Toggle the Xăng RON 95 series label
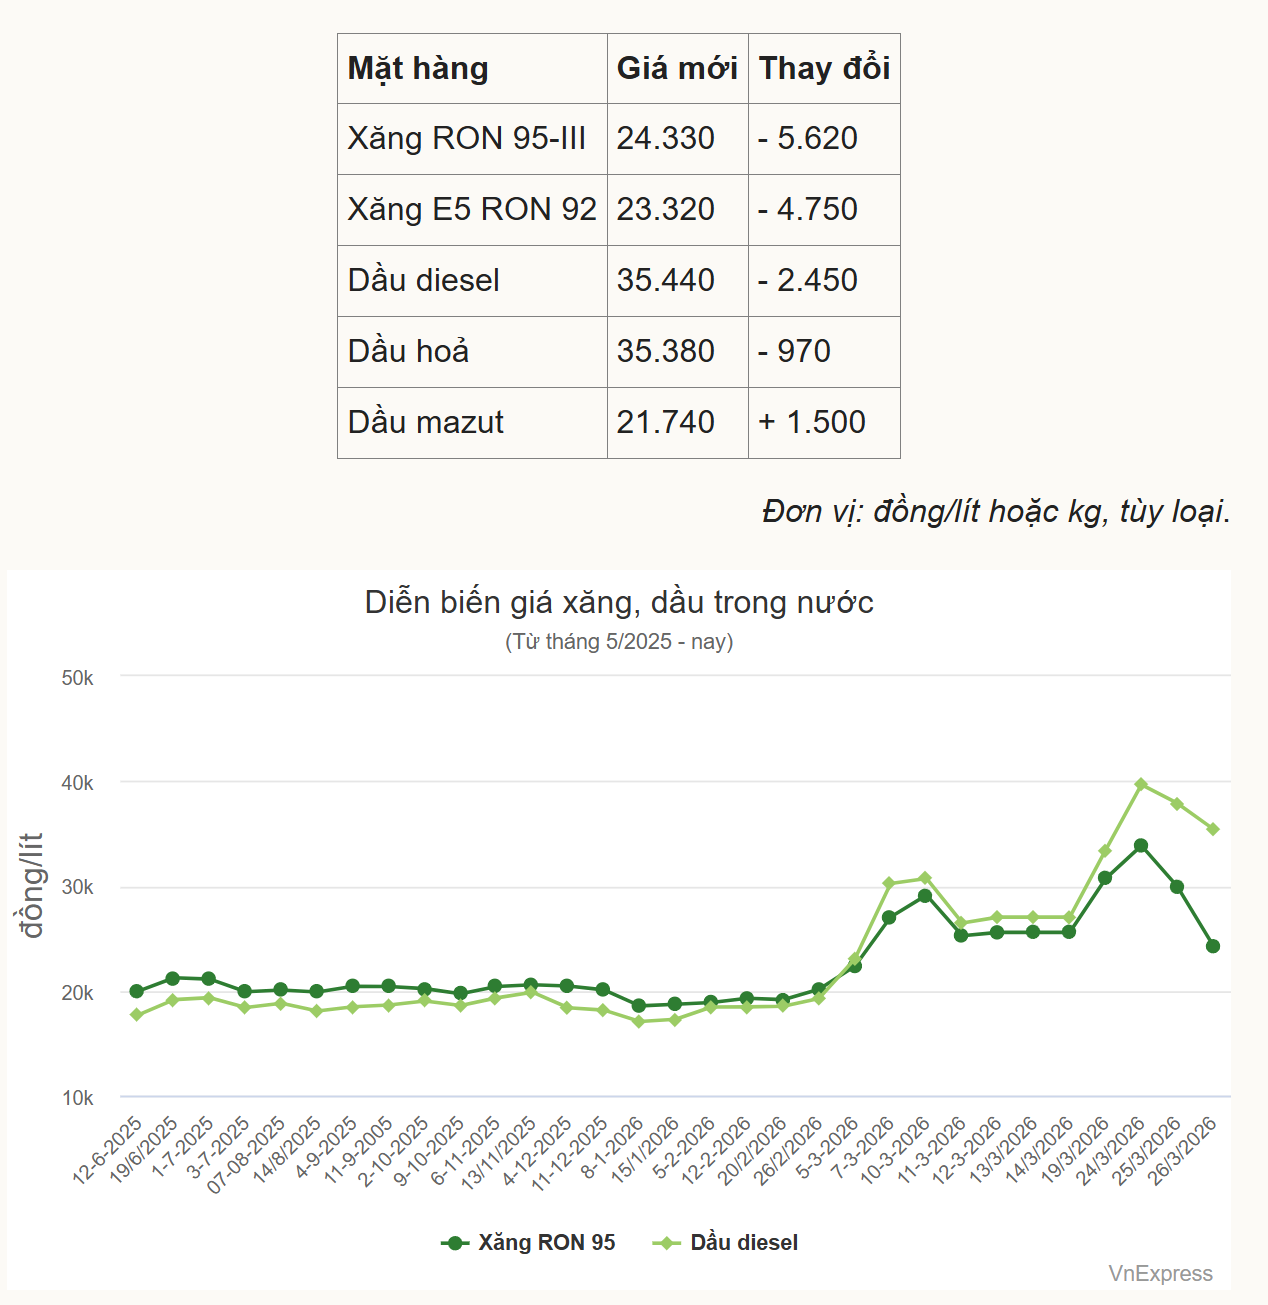This screenshot has width=1268, height=1305. coord(546,1243)
